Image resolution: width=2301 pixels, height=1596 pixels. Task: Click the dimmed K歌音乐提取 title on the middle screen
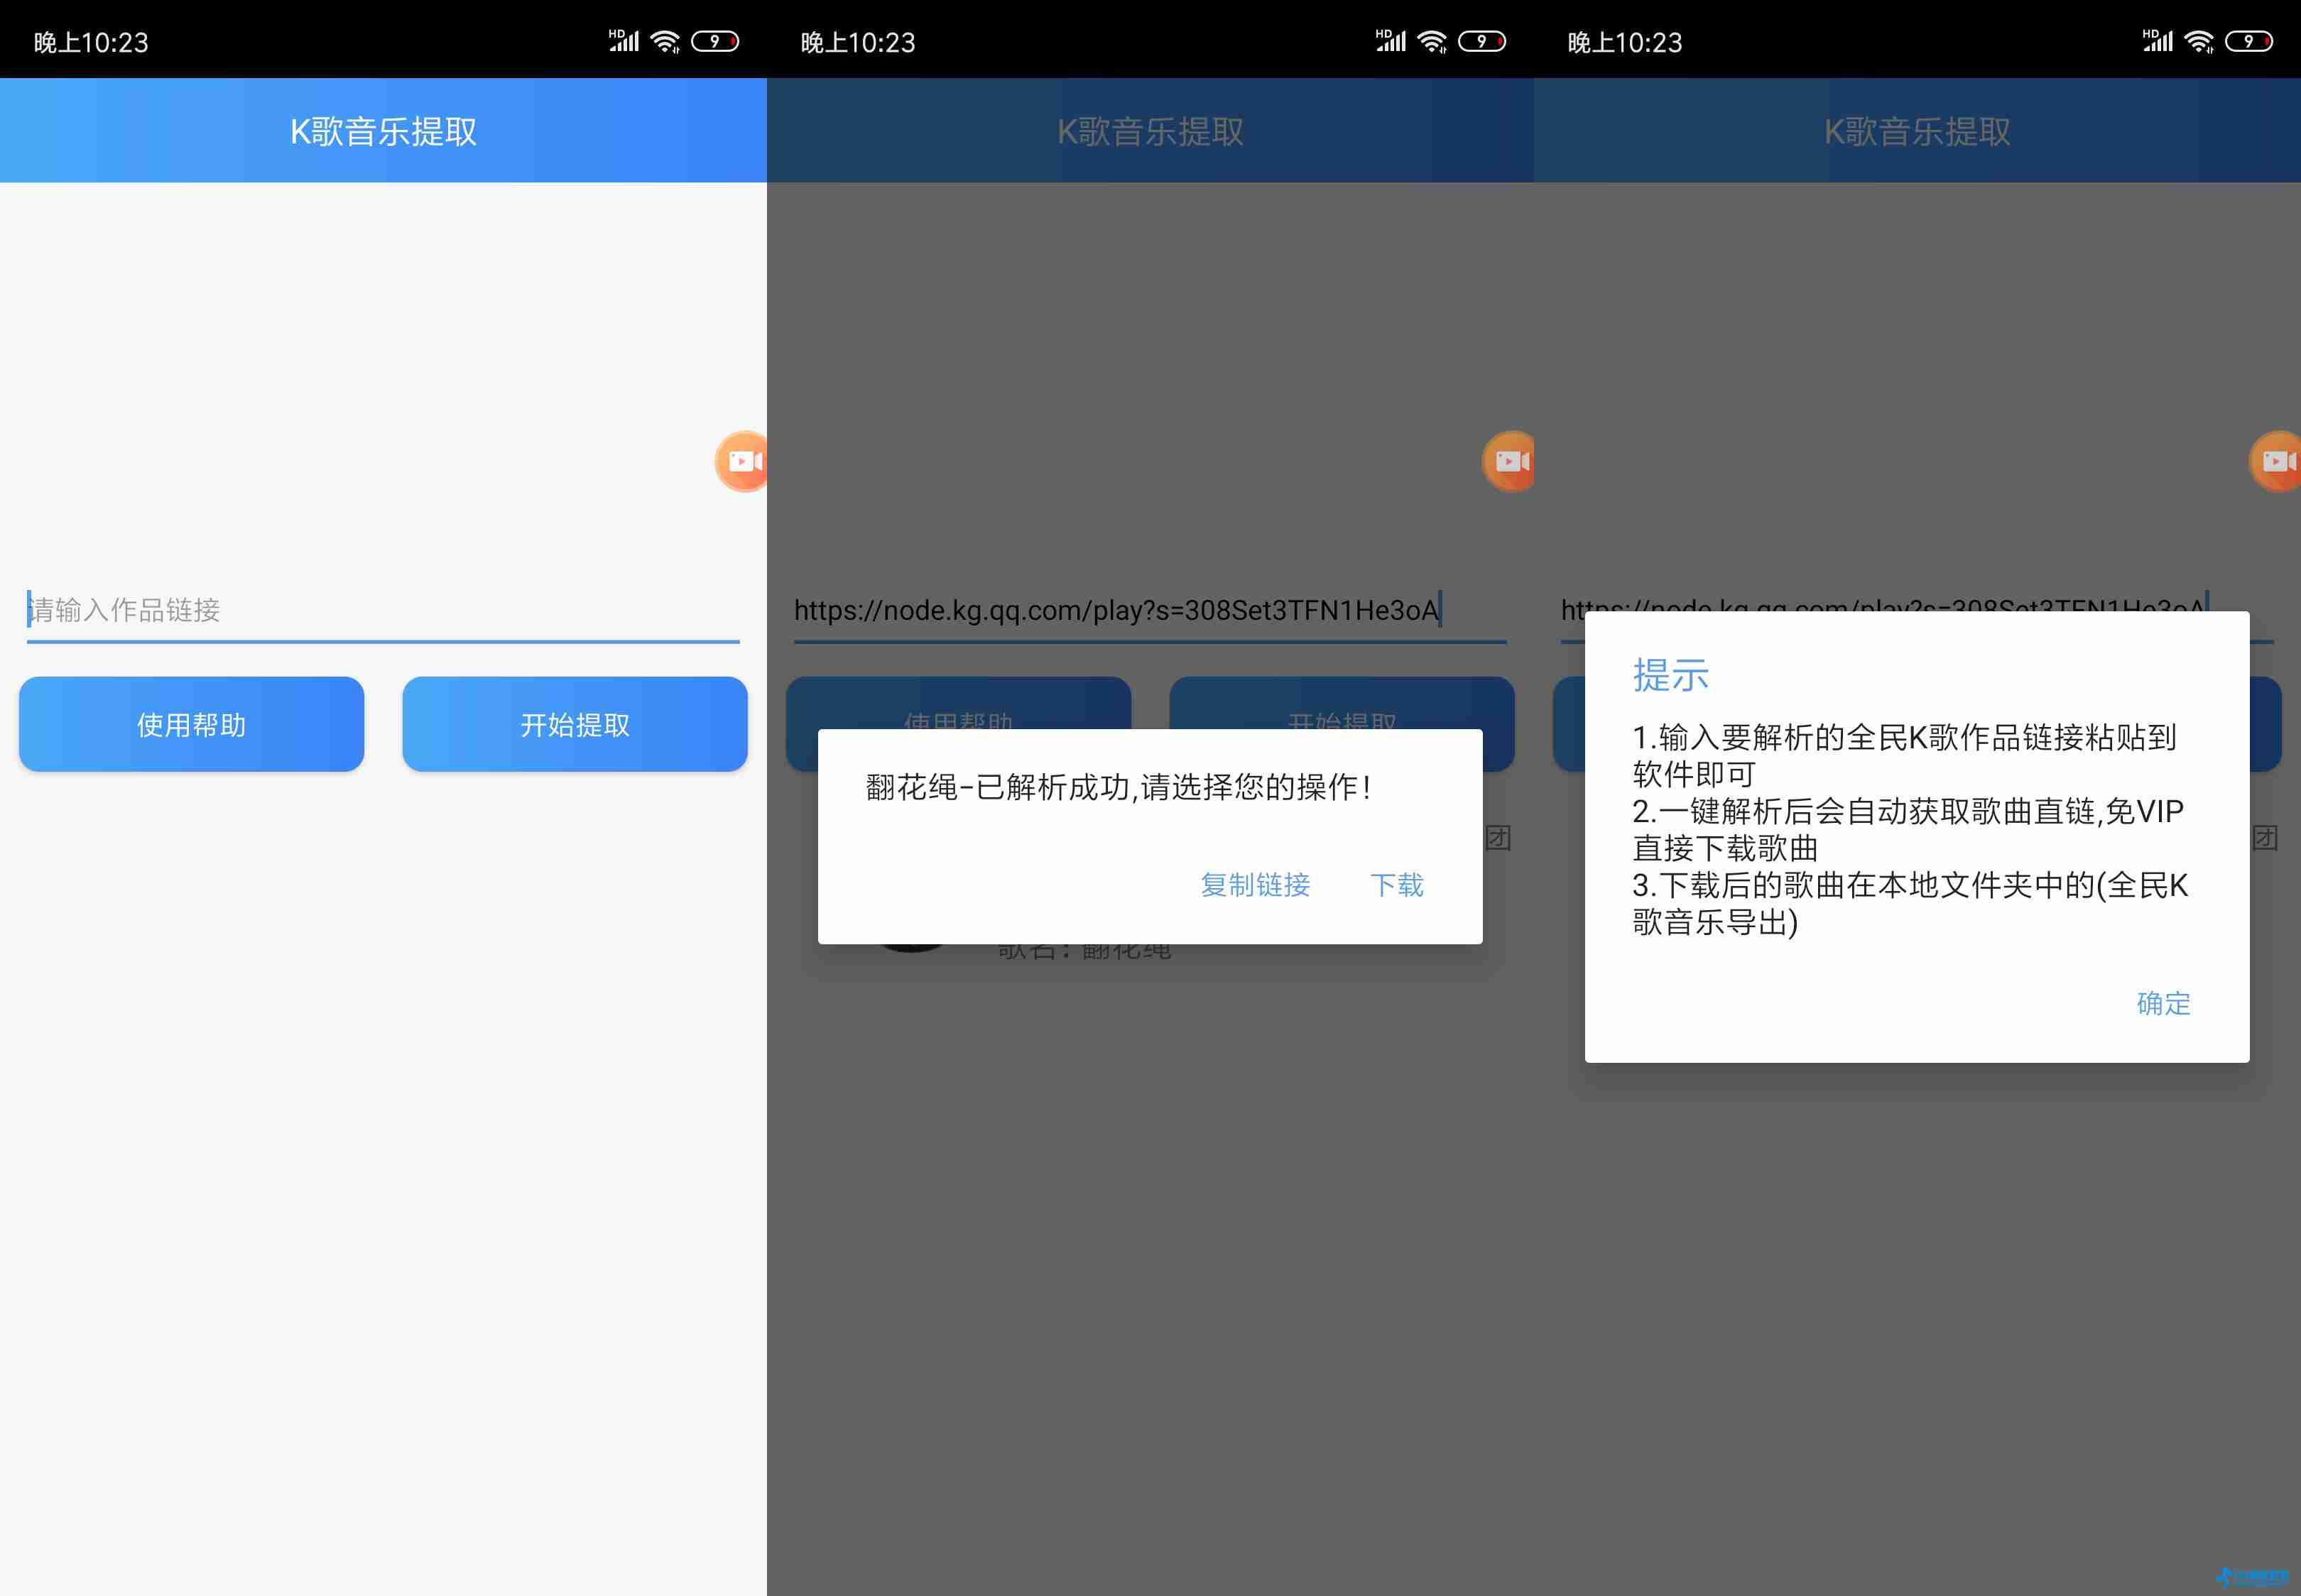(1150, 131)
